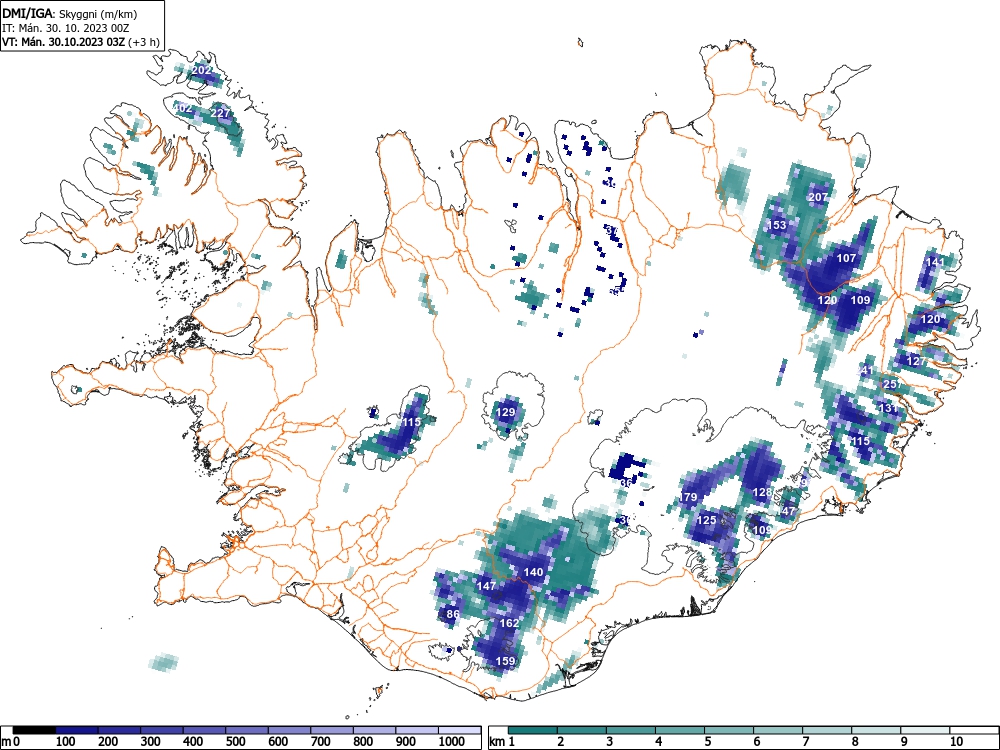
Task: Click the 'VT: Mán. 30.10.2023 03Z' valid time
Action: [x=64, y=42]
